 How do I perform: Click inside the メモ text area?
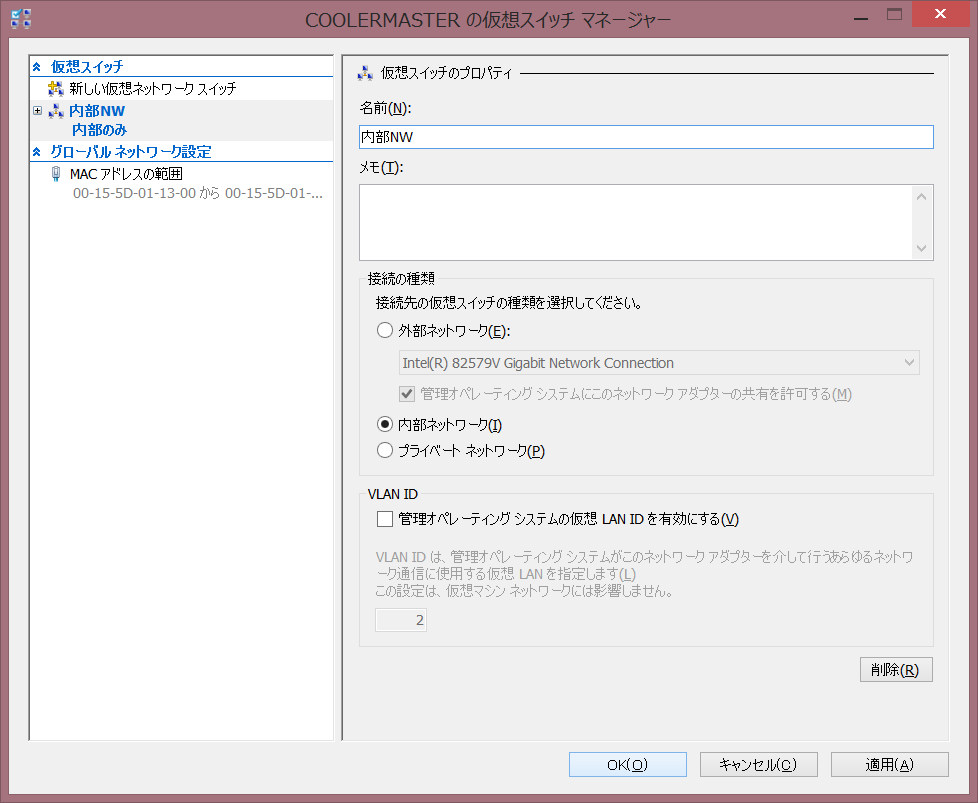pyautogui.click(x=636, y=222)
